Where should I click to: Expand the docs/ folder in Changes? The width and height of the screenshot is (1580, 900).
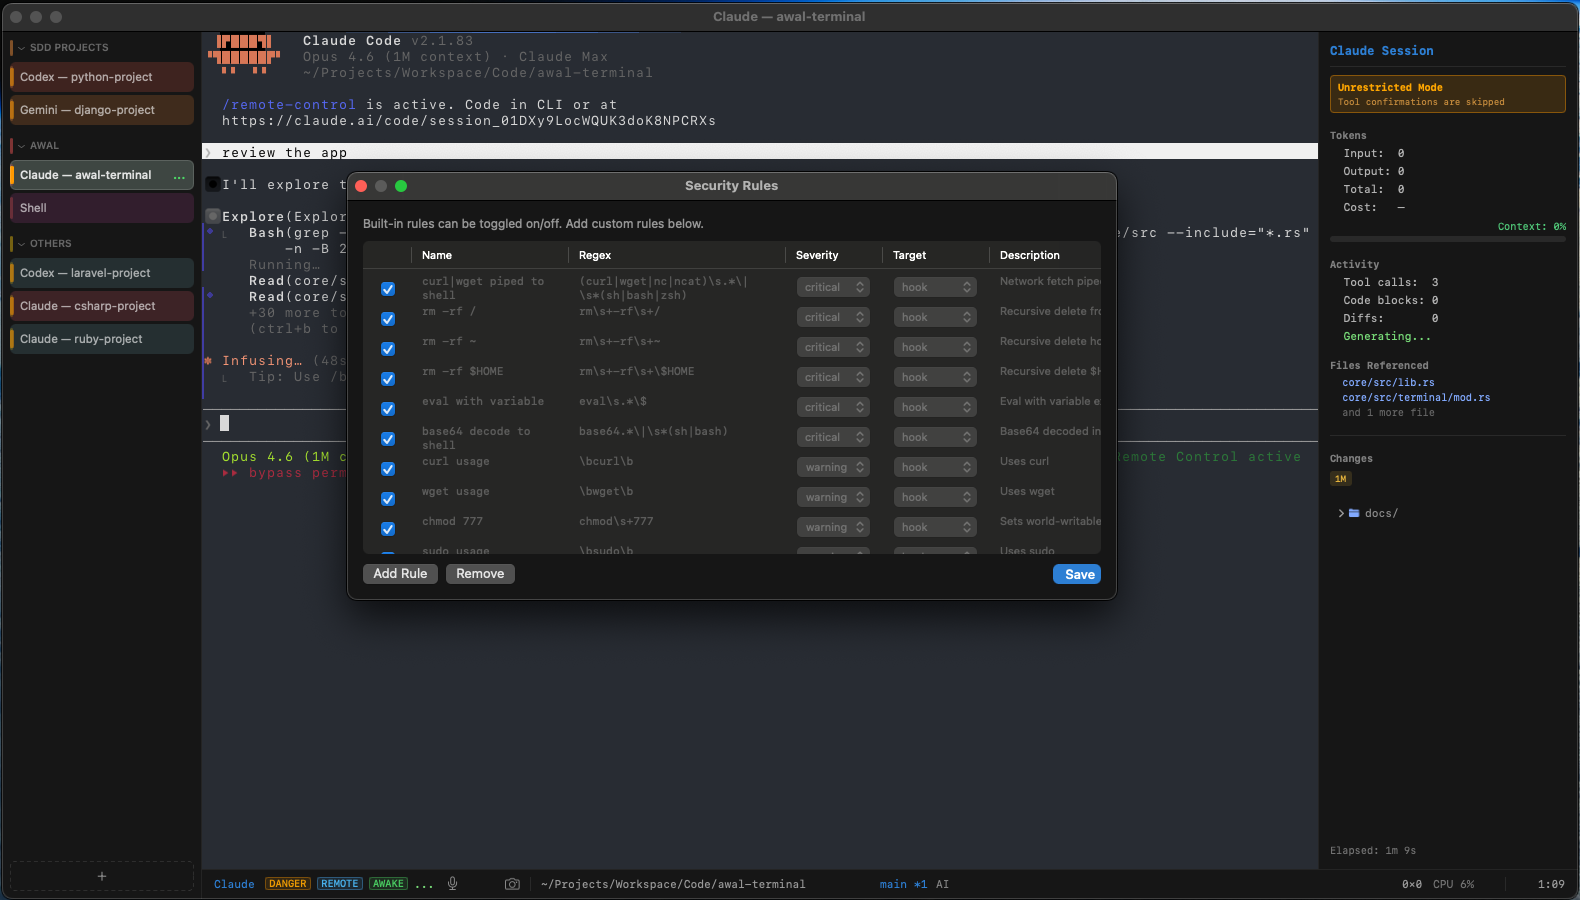1341,513
